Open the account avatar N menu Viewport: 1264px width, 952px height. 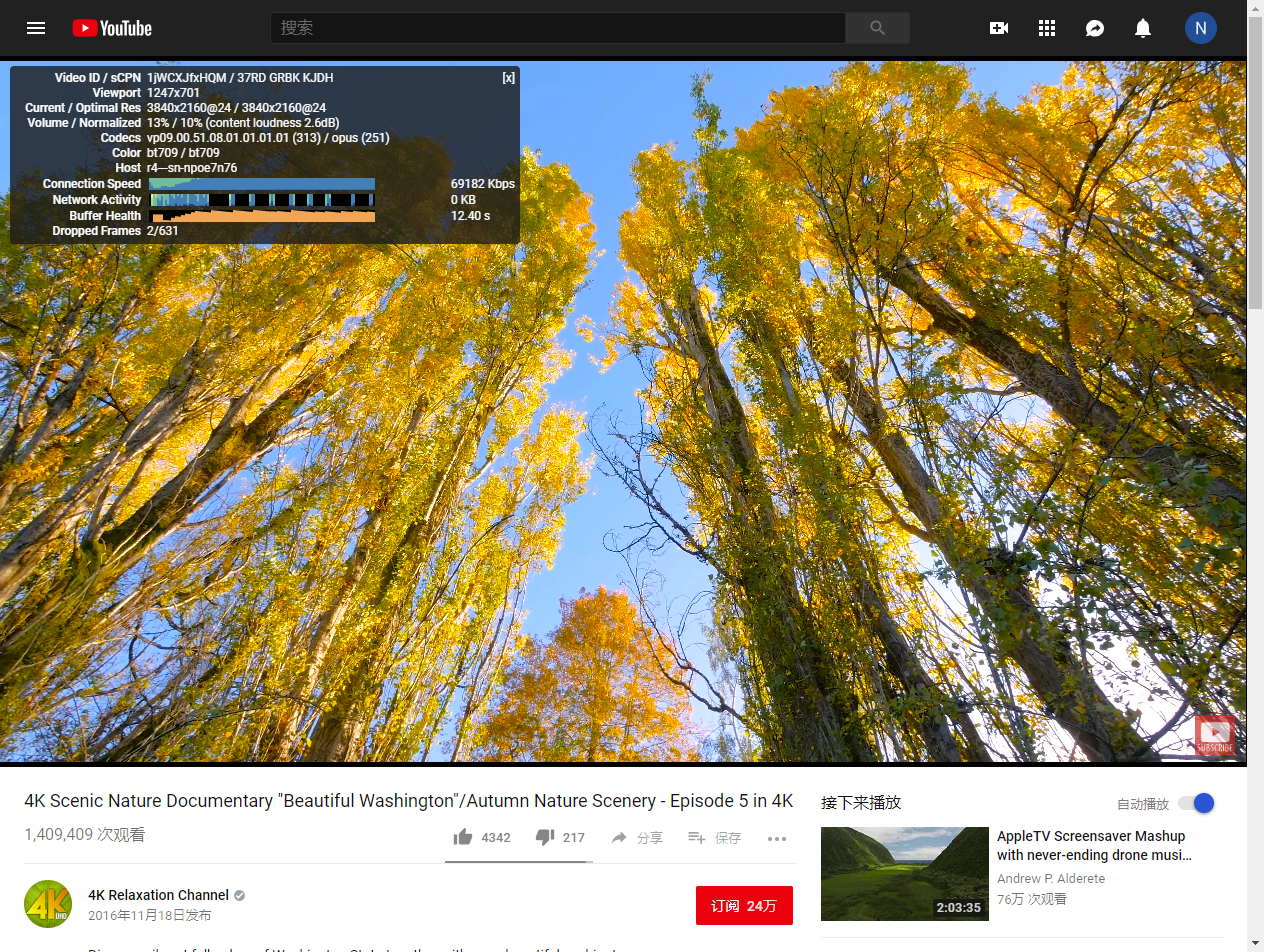click(x=1200, y=28)
